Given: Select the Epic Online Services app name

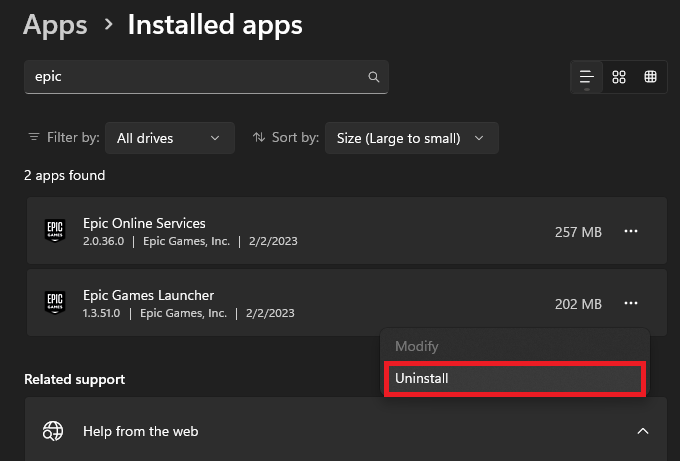Looking at the screenshot, I should click(x=144, y=223).
